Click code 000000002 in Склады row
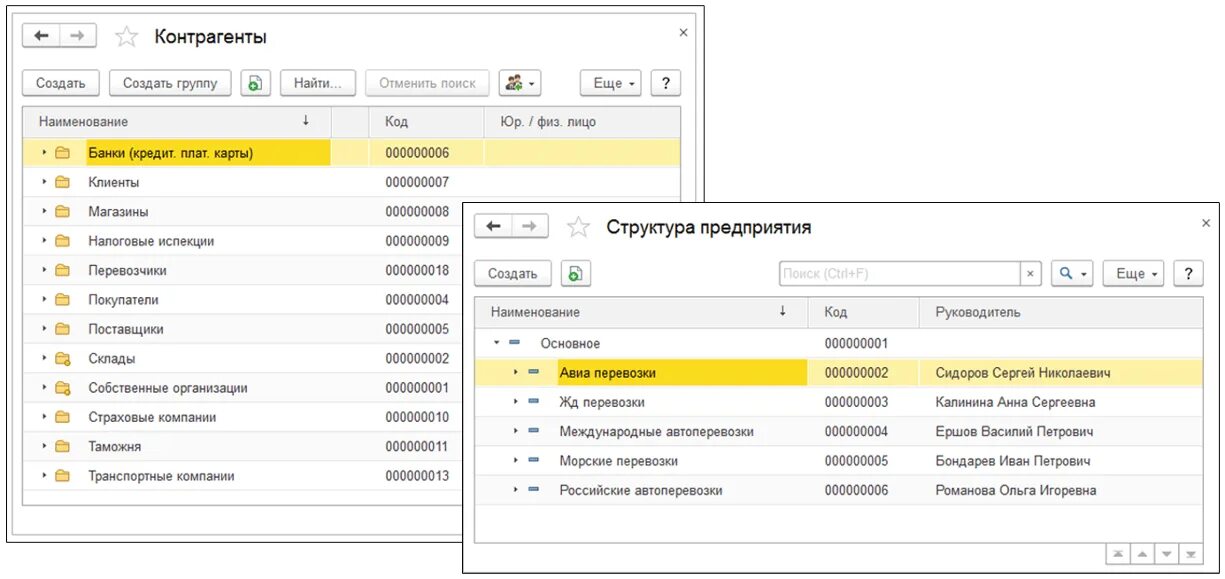The width and height of the screenshot is (1225, 579). pyautogui.click(x=417, y=358)
